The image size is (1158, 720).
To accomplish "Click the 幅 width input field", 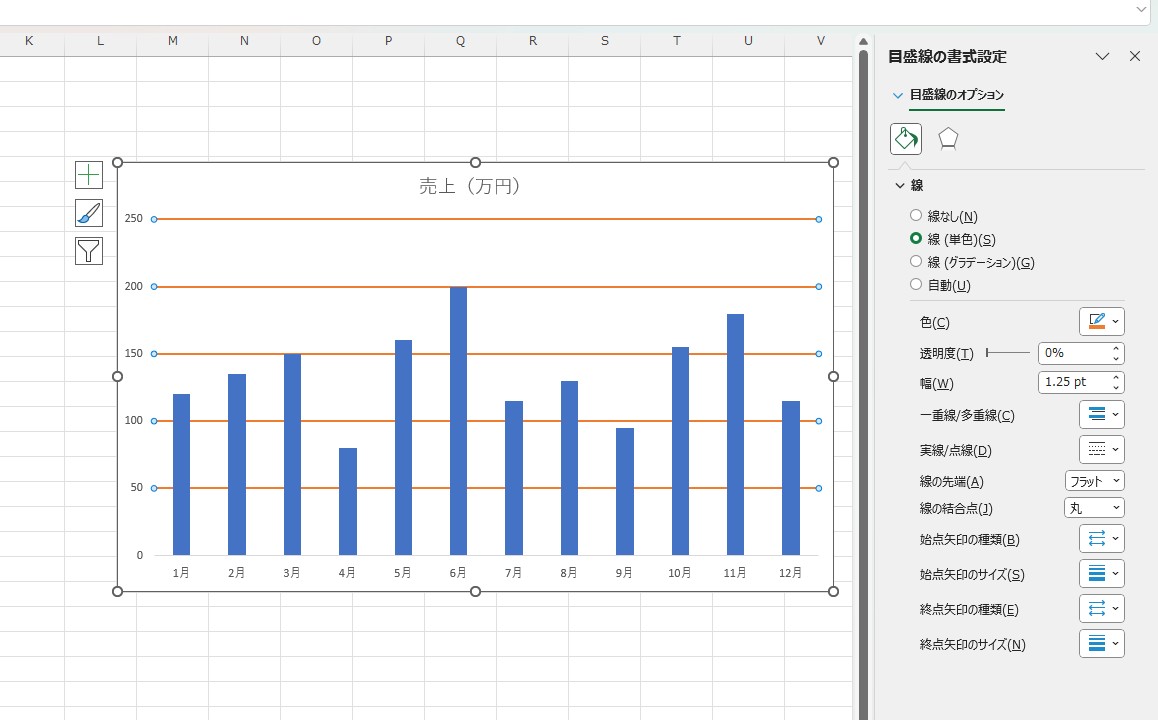I will click(1074, 383).
